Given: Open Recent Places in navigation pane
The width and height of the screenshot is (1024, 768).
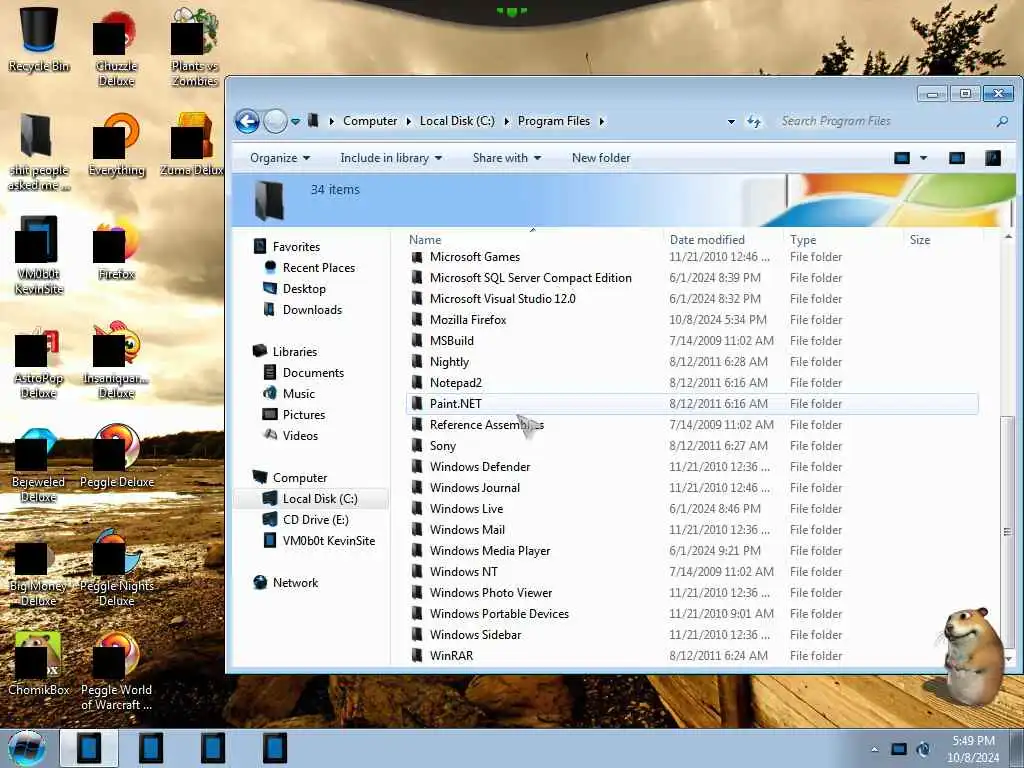Looking at the screenshot, I should pyautogui.click(x=319, y=268).
